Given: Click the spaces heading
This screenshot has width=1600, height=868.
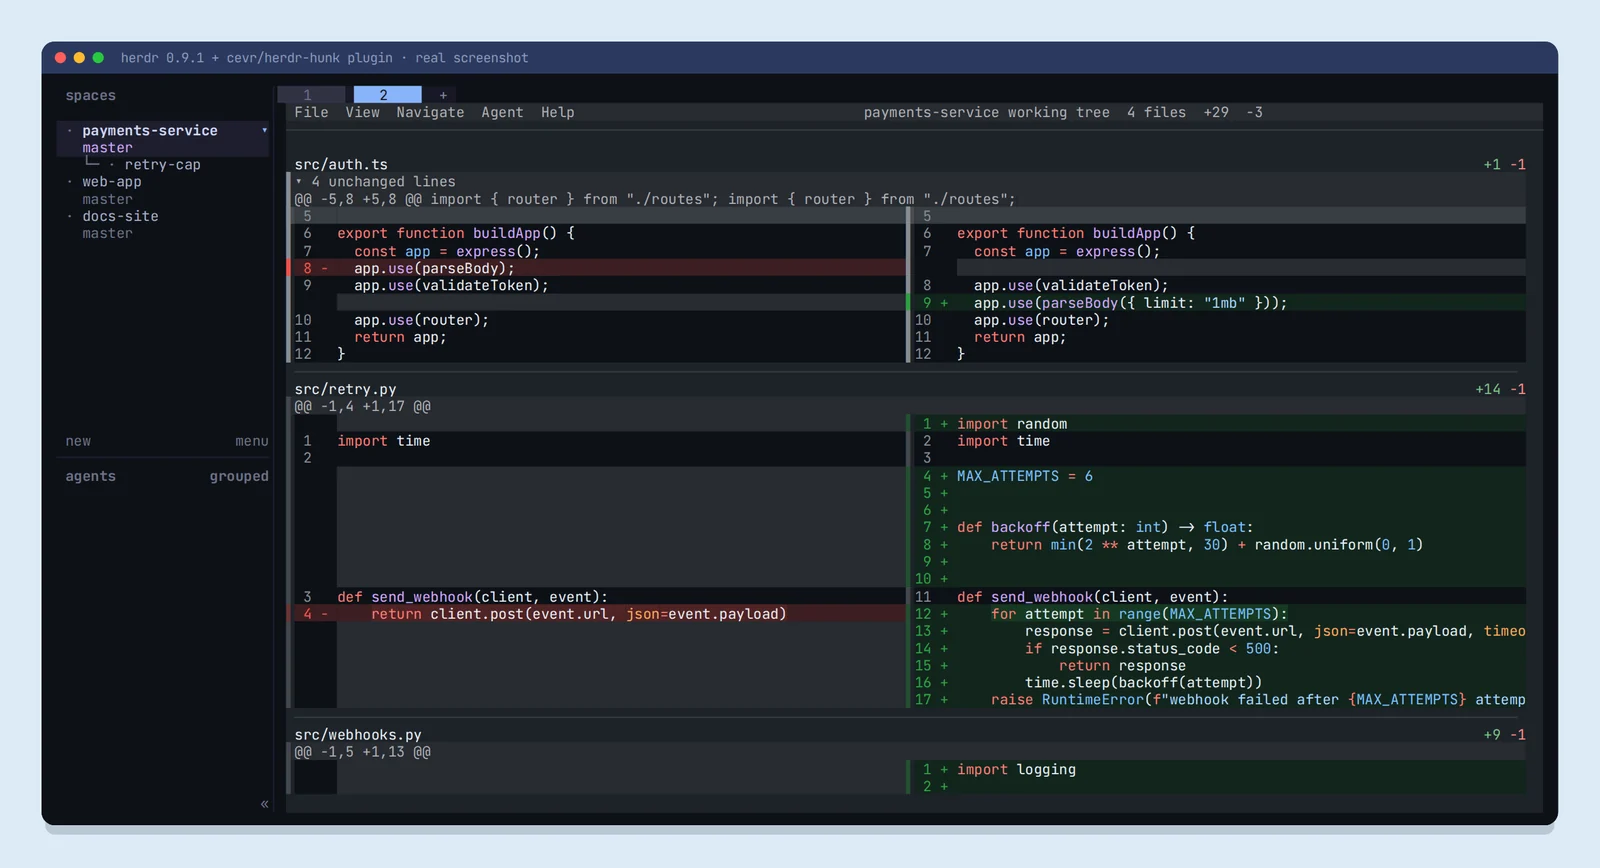Looking at the screenshot, I should tap(91, 96).
